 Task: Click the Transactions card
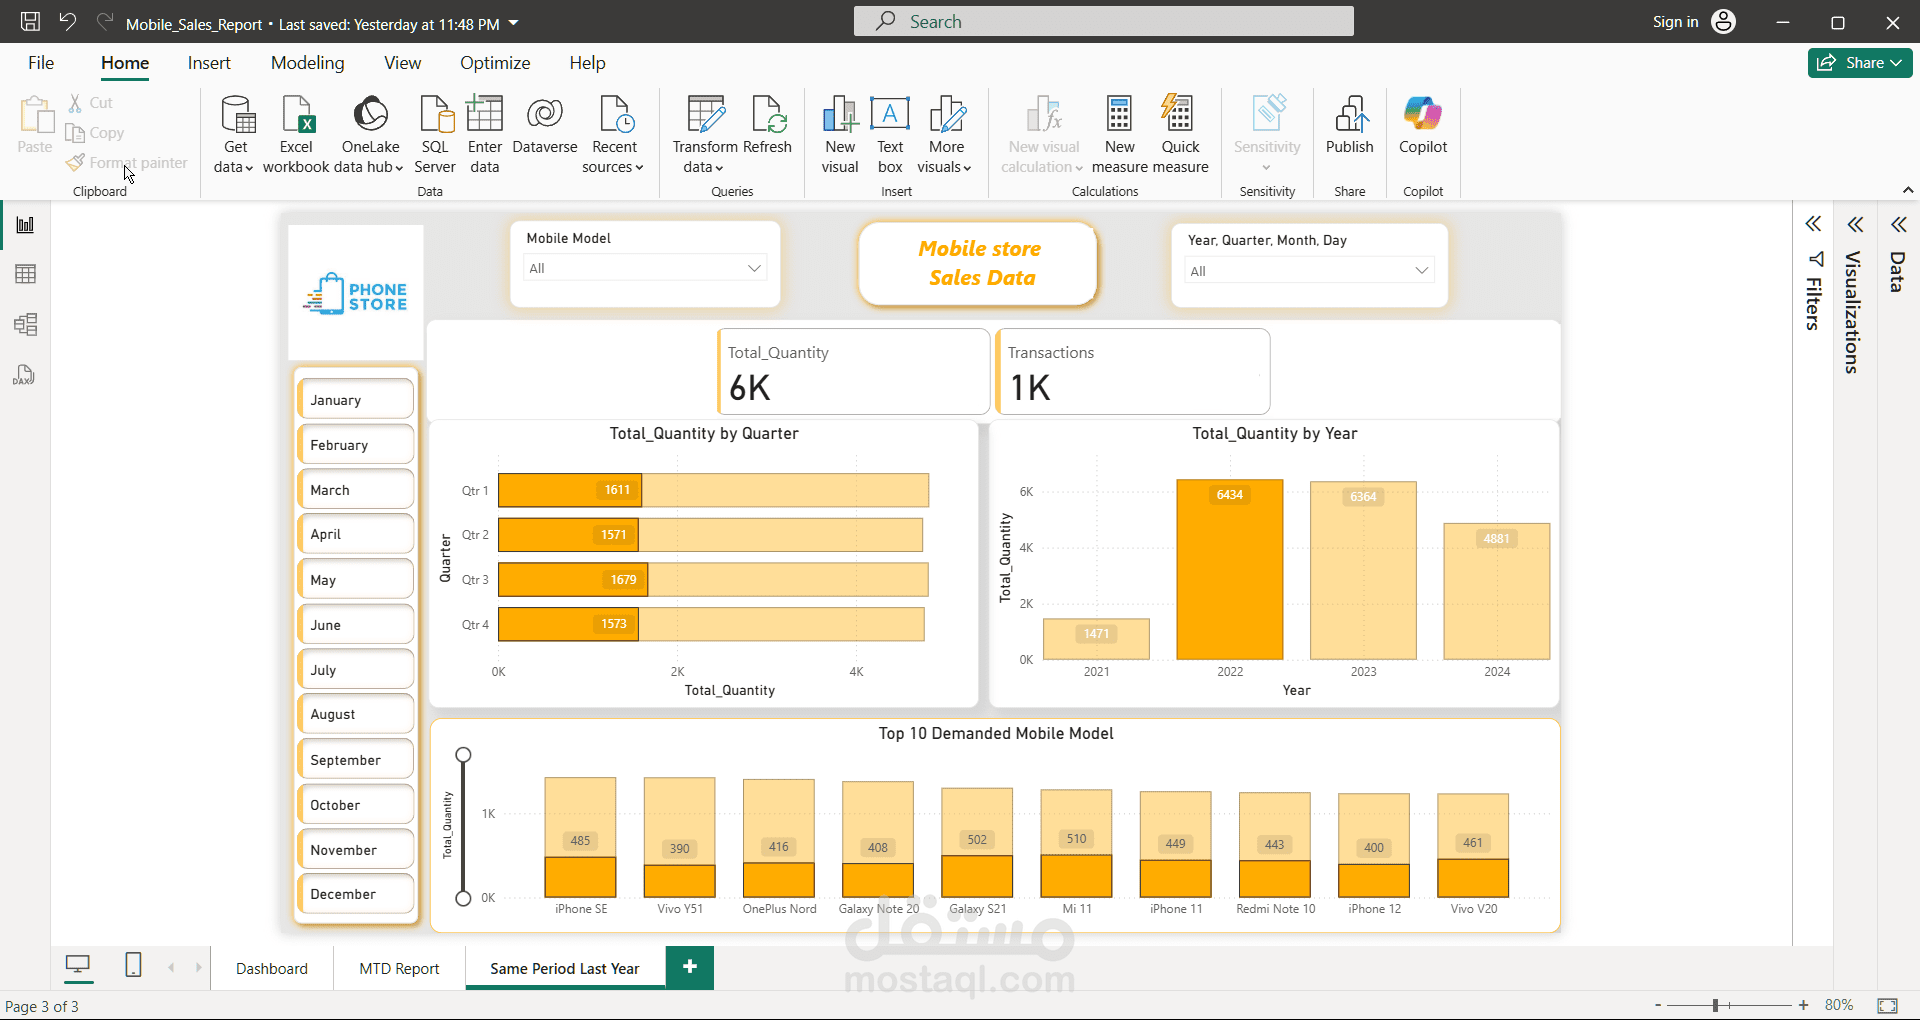(x=1133, y=371)
